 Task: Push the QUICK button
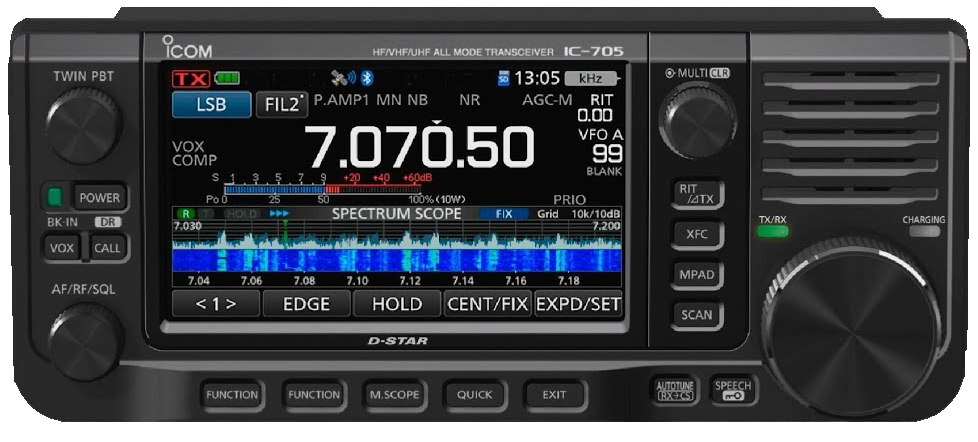point(474,395)
